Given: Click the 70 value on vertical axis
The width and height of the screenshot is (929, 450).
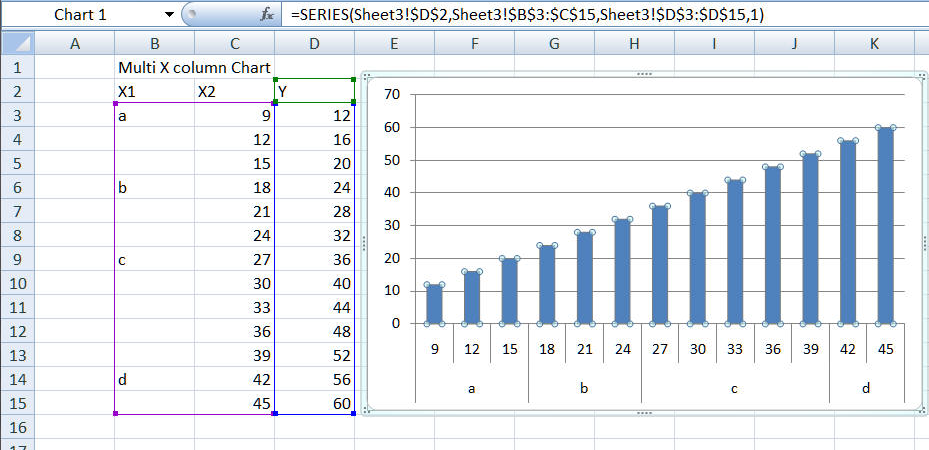Looking at the screenshot, I should point(392,95).
